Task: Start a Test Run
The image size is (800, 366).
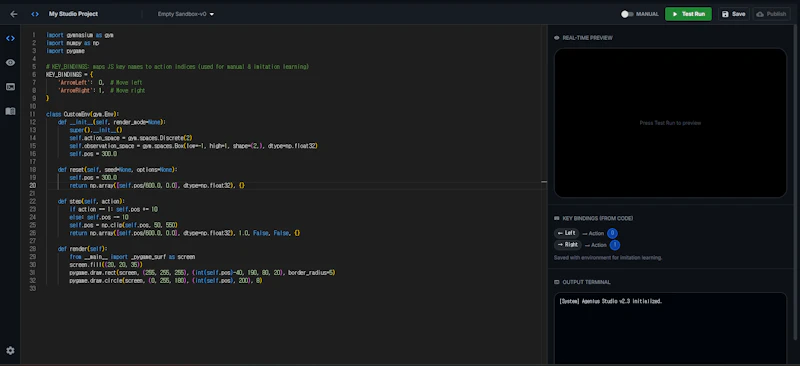Action: (688, 14)
